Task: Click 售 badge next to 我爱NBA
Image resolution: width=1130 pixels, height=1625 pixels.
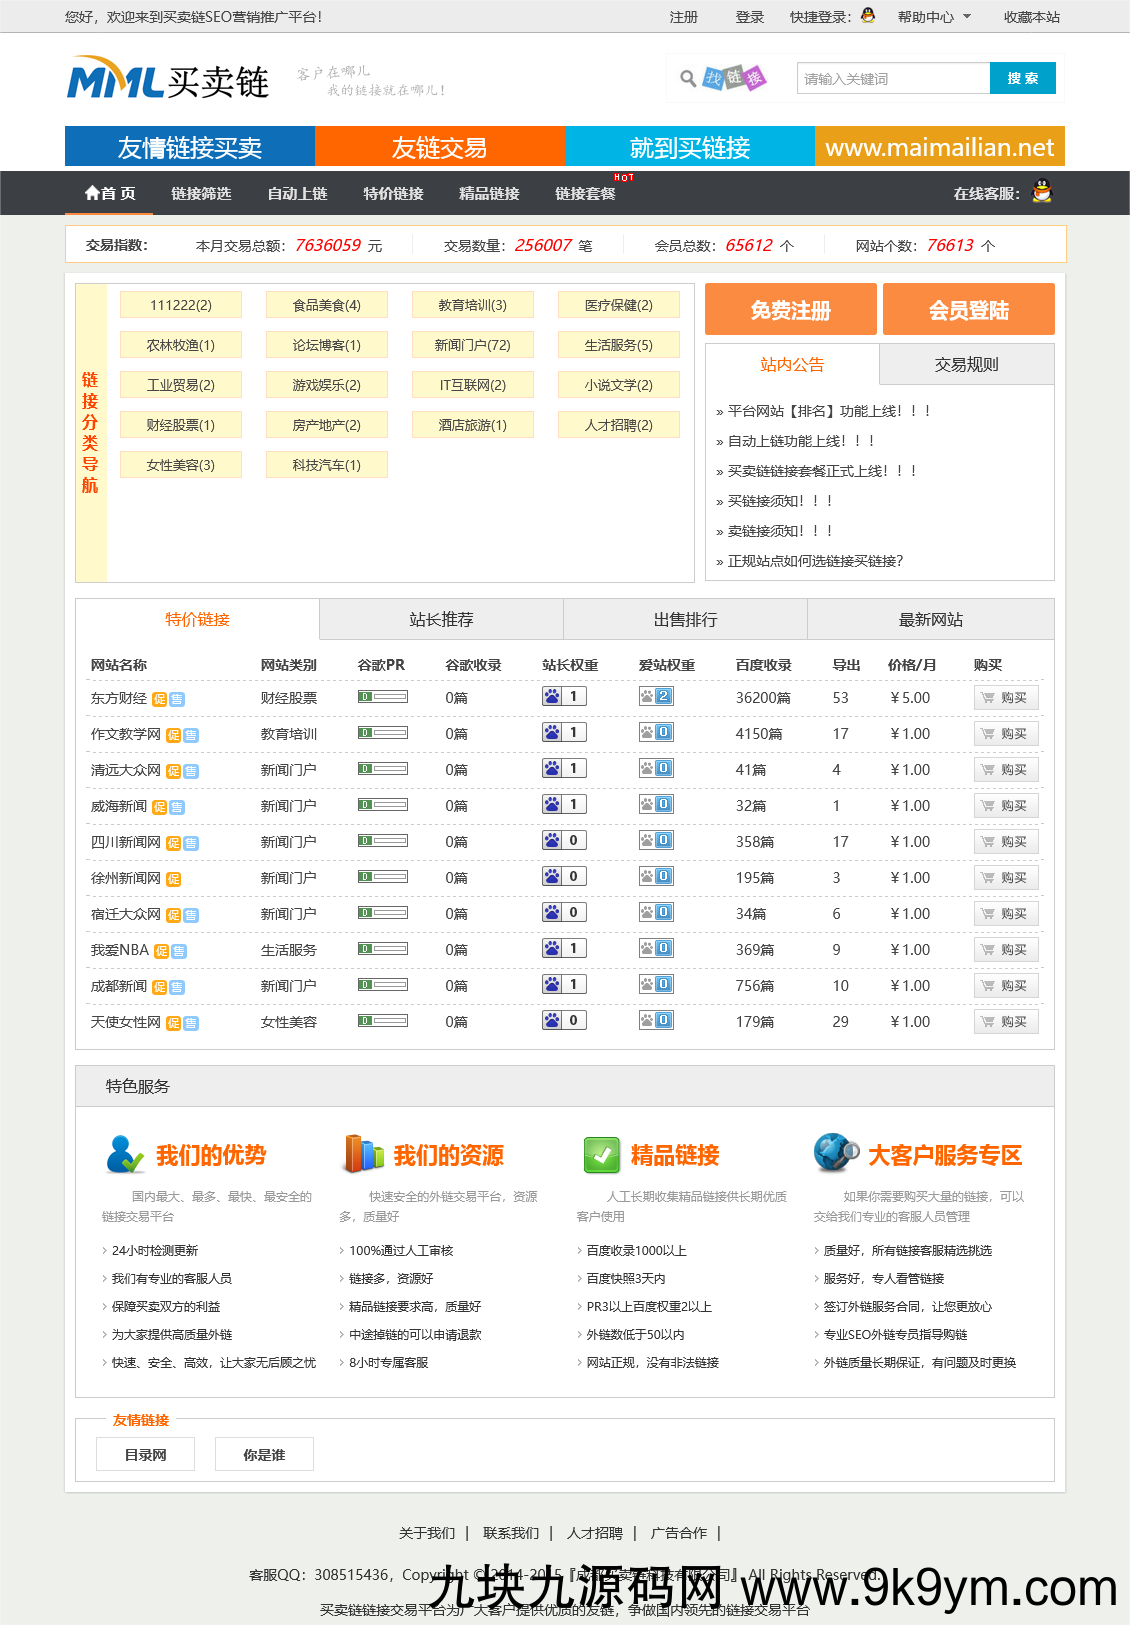Action: coord(178,951)
